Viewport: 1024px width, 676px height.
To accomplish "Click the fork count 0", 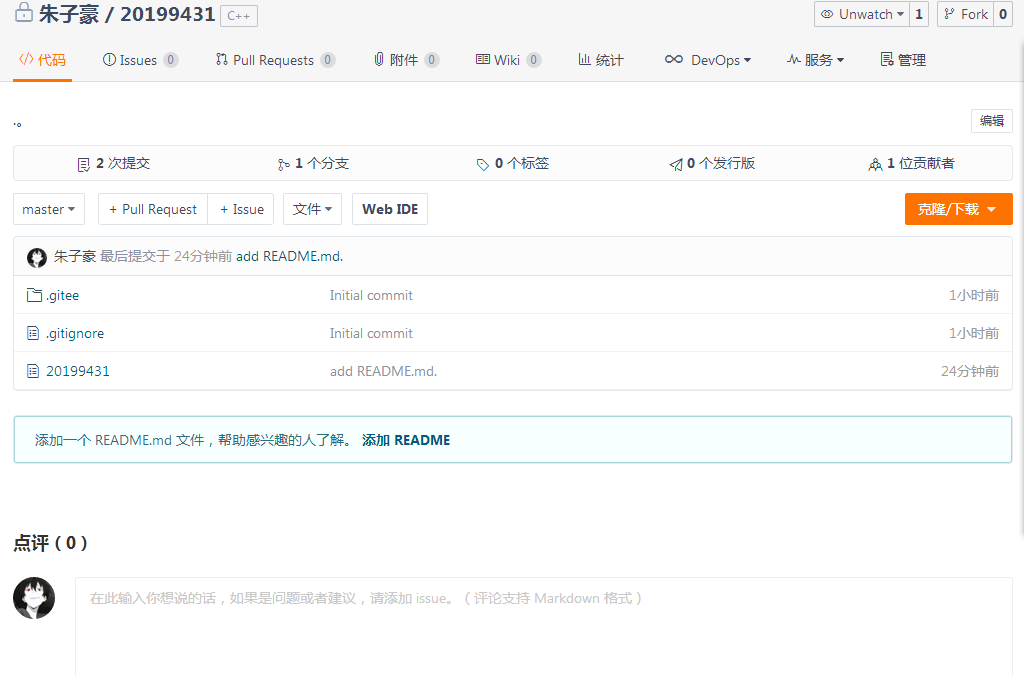I will coord(1003,14).
